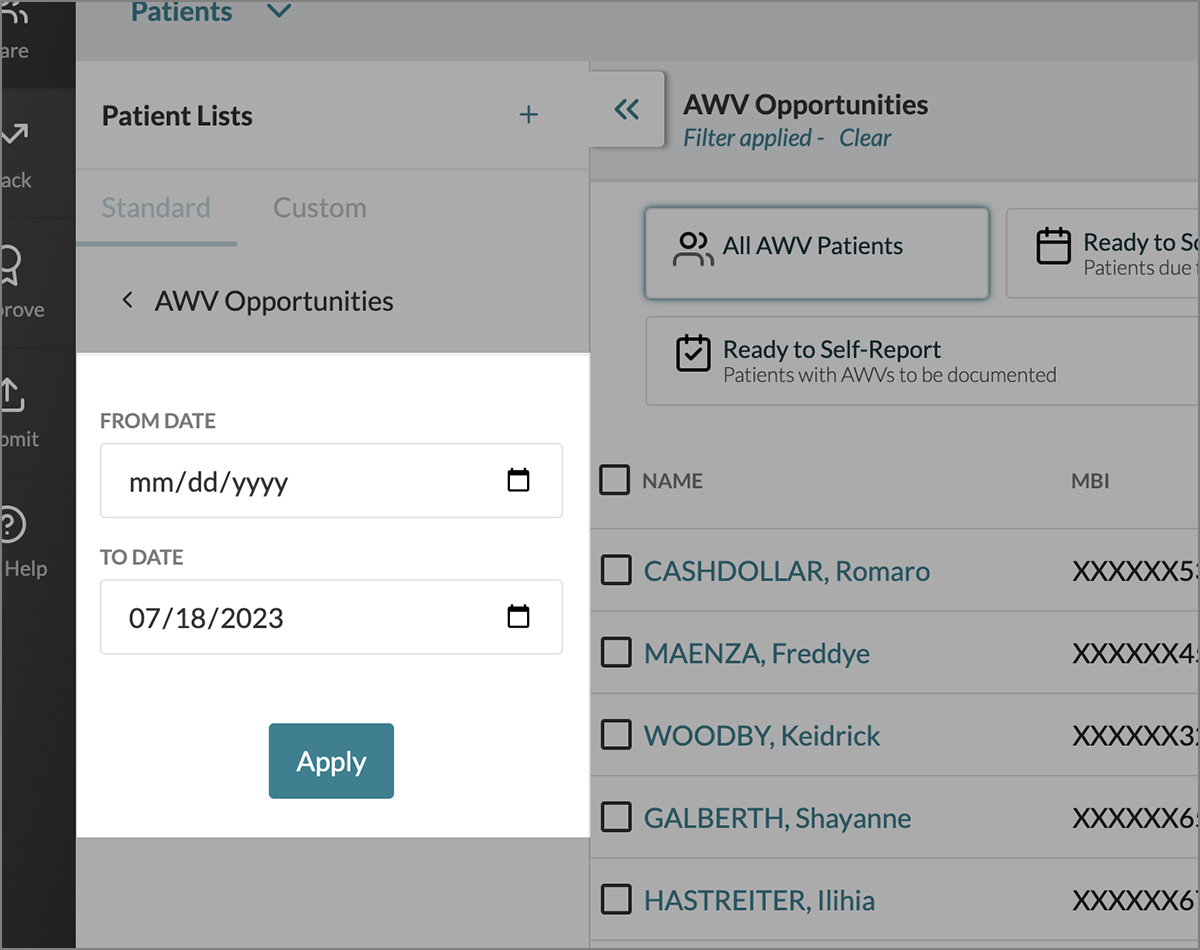Check the box for CASHDOLLAR, Romaro

click(615, 571)
